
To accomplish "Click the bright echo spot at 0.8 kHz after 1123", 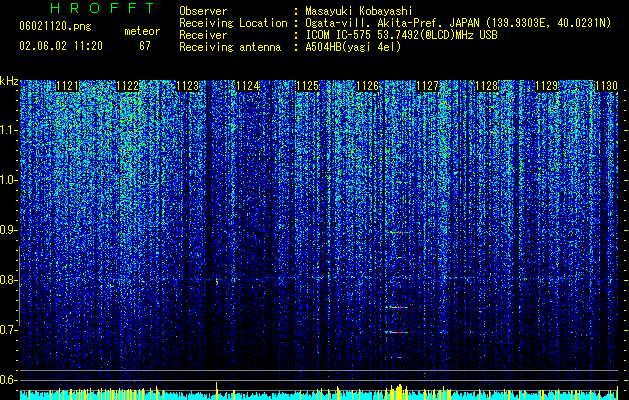I will point(217,280).
